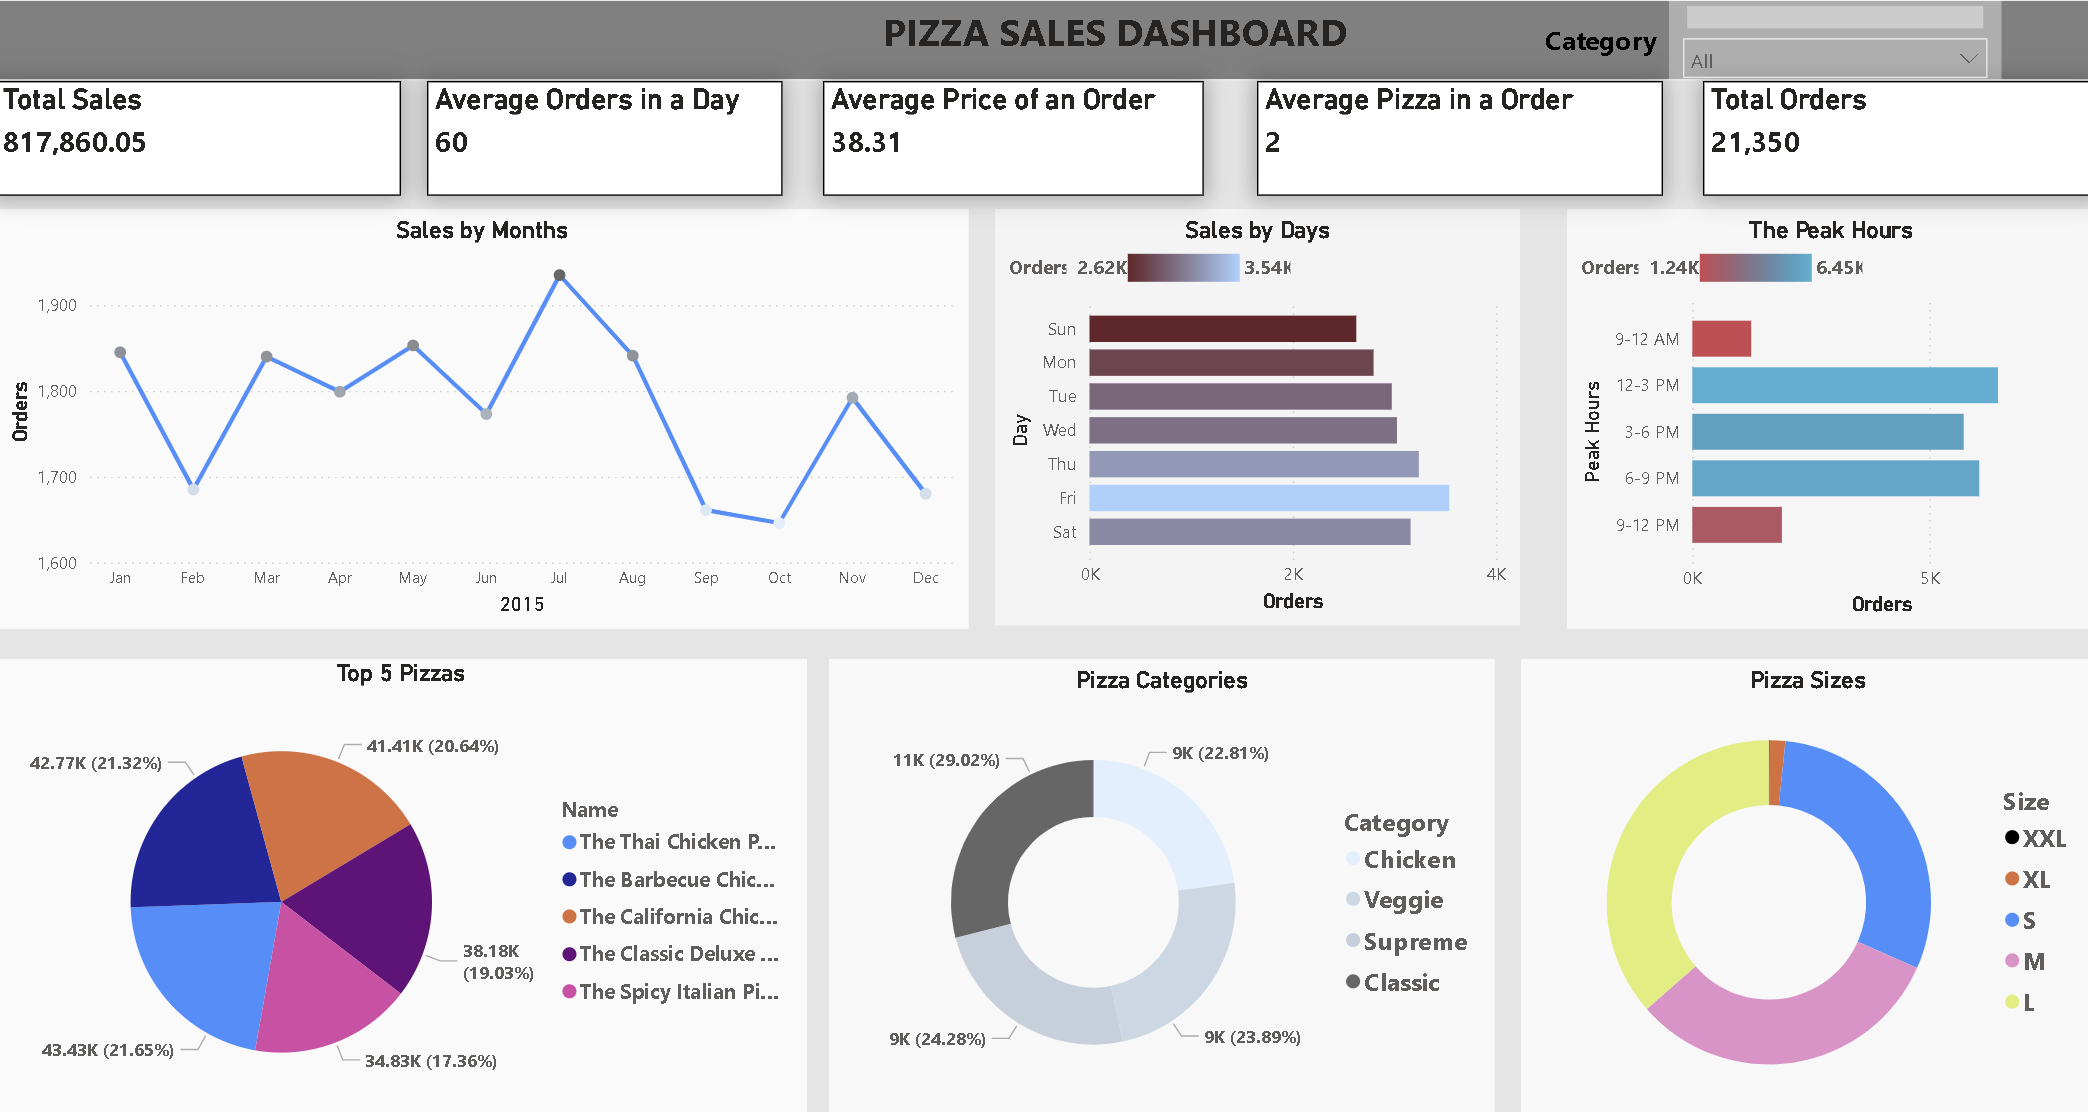Click the 9-12 AM peak hours bar
2088x1112 pixels.
click(x=1720, y=337)
